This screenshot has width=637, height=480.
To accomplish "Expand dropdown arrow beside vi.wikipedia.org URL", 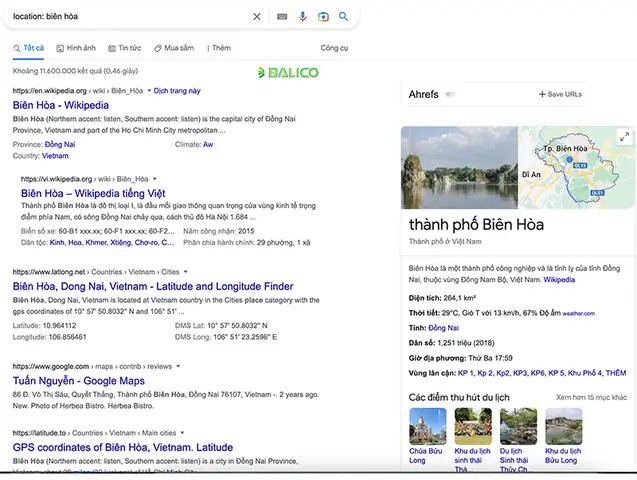I will click(154, 179).
